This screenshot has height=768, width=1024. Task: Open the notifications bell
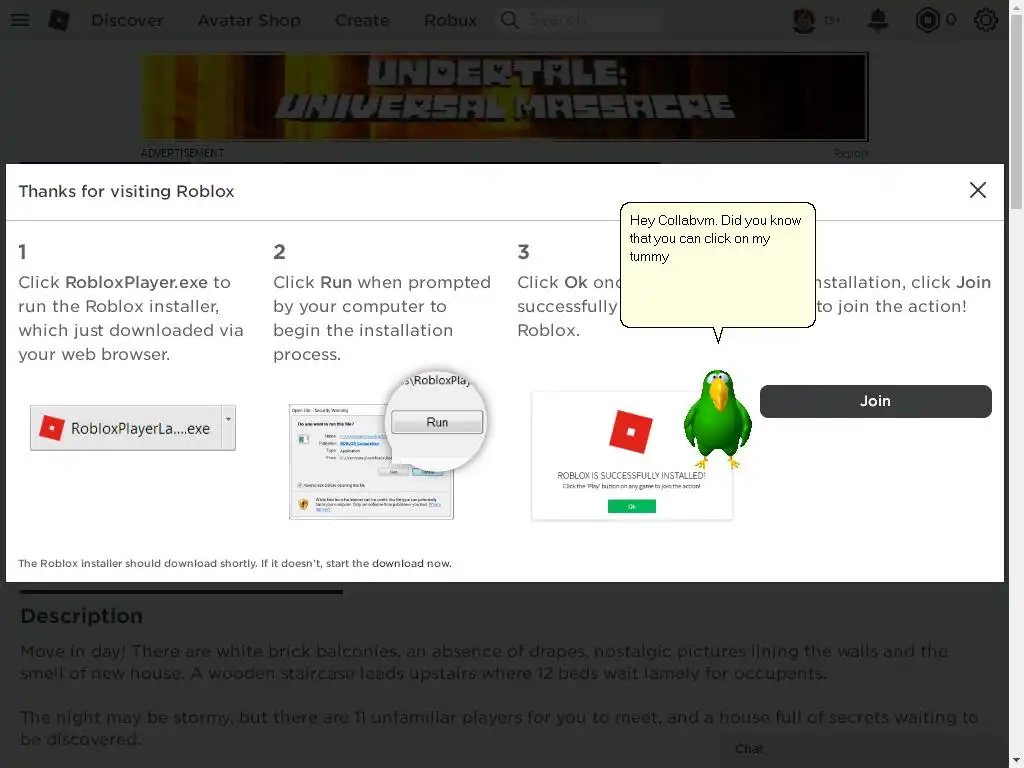coord(878,20)
